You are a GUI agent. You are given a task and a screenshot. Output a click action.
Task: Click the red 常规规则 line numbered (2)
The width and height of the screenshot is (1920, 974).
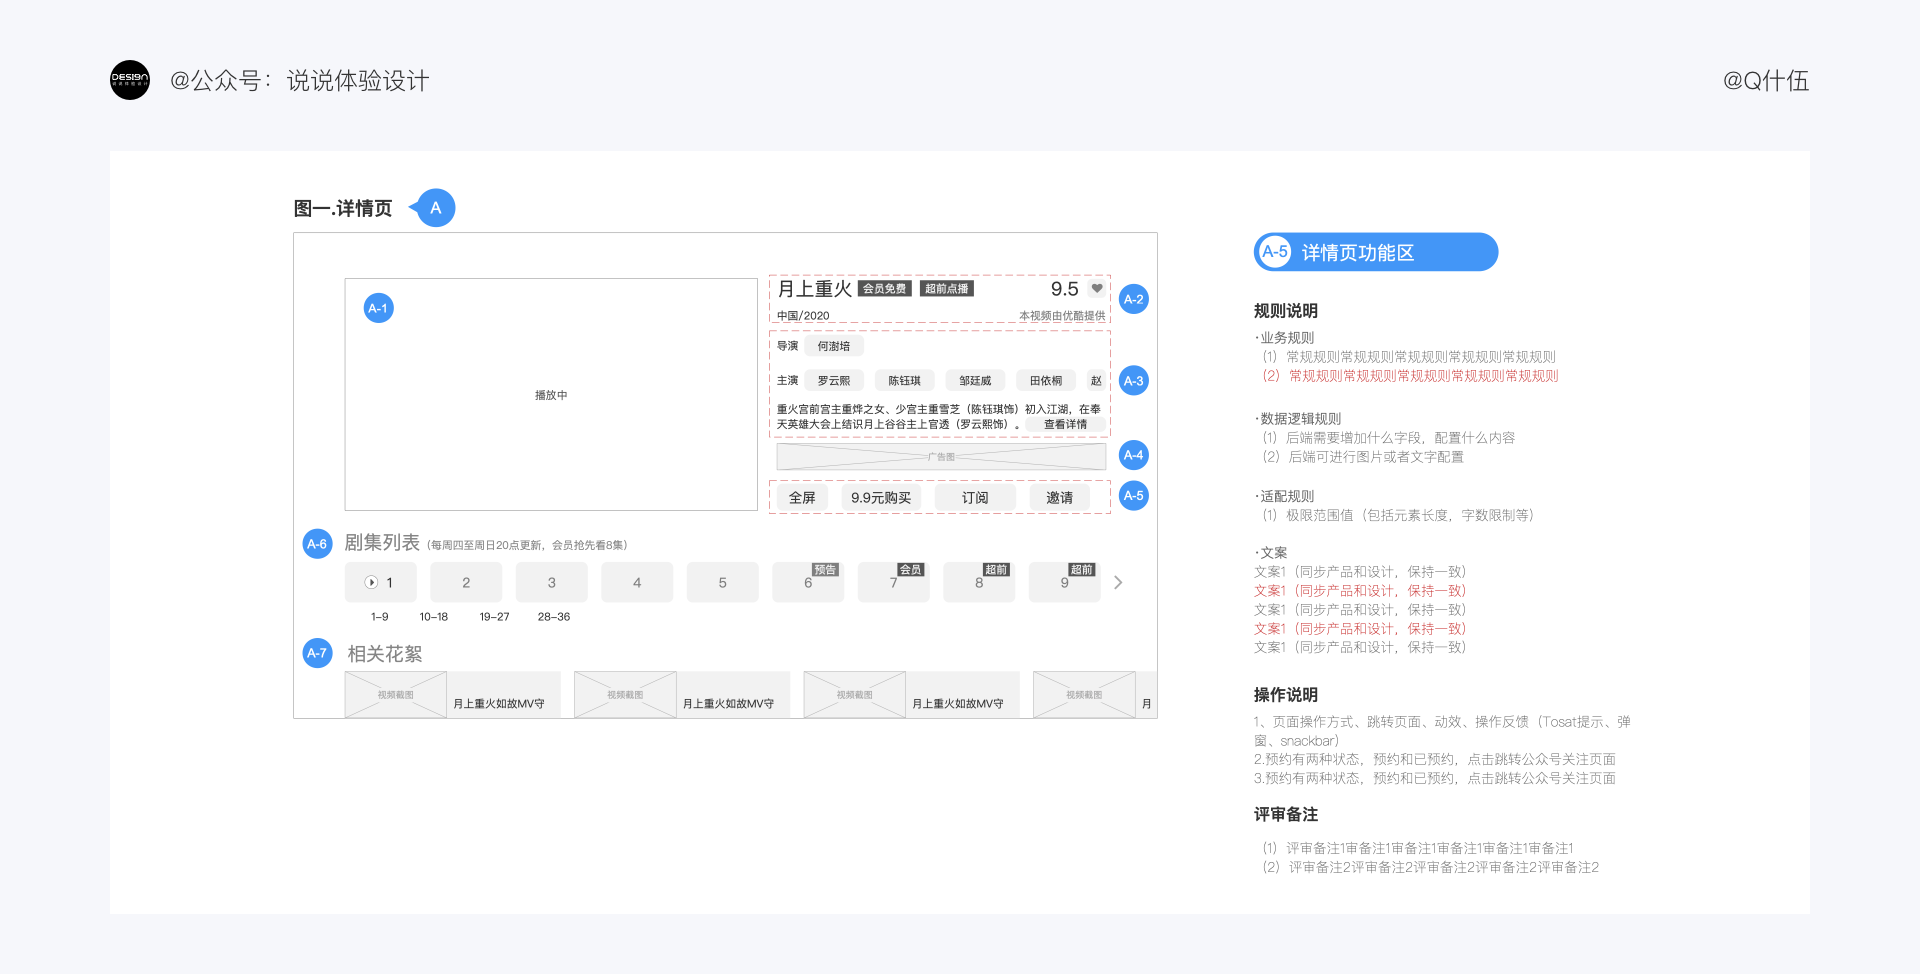point(1410,376)
